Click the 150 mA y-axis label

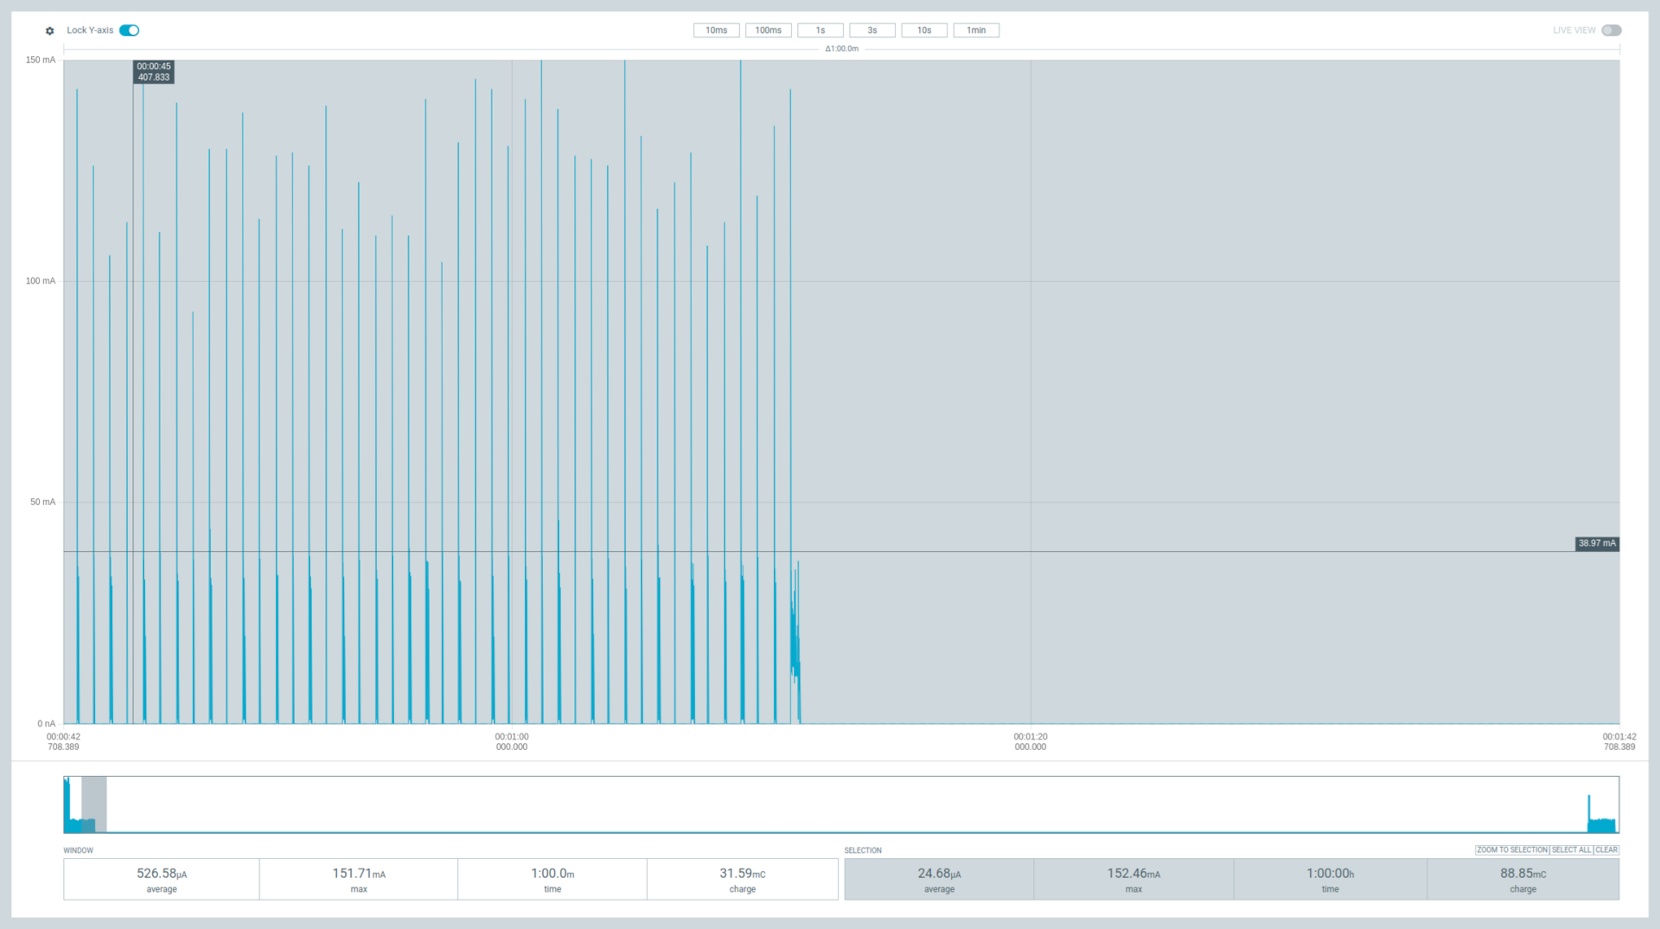click(40, 60)
